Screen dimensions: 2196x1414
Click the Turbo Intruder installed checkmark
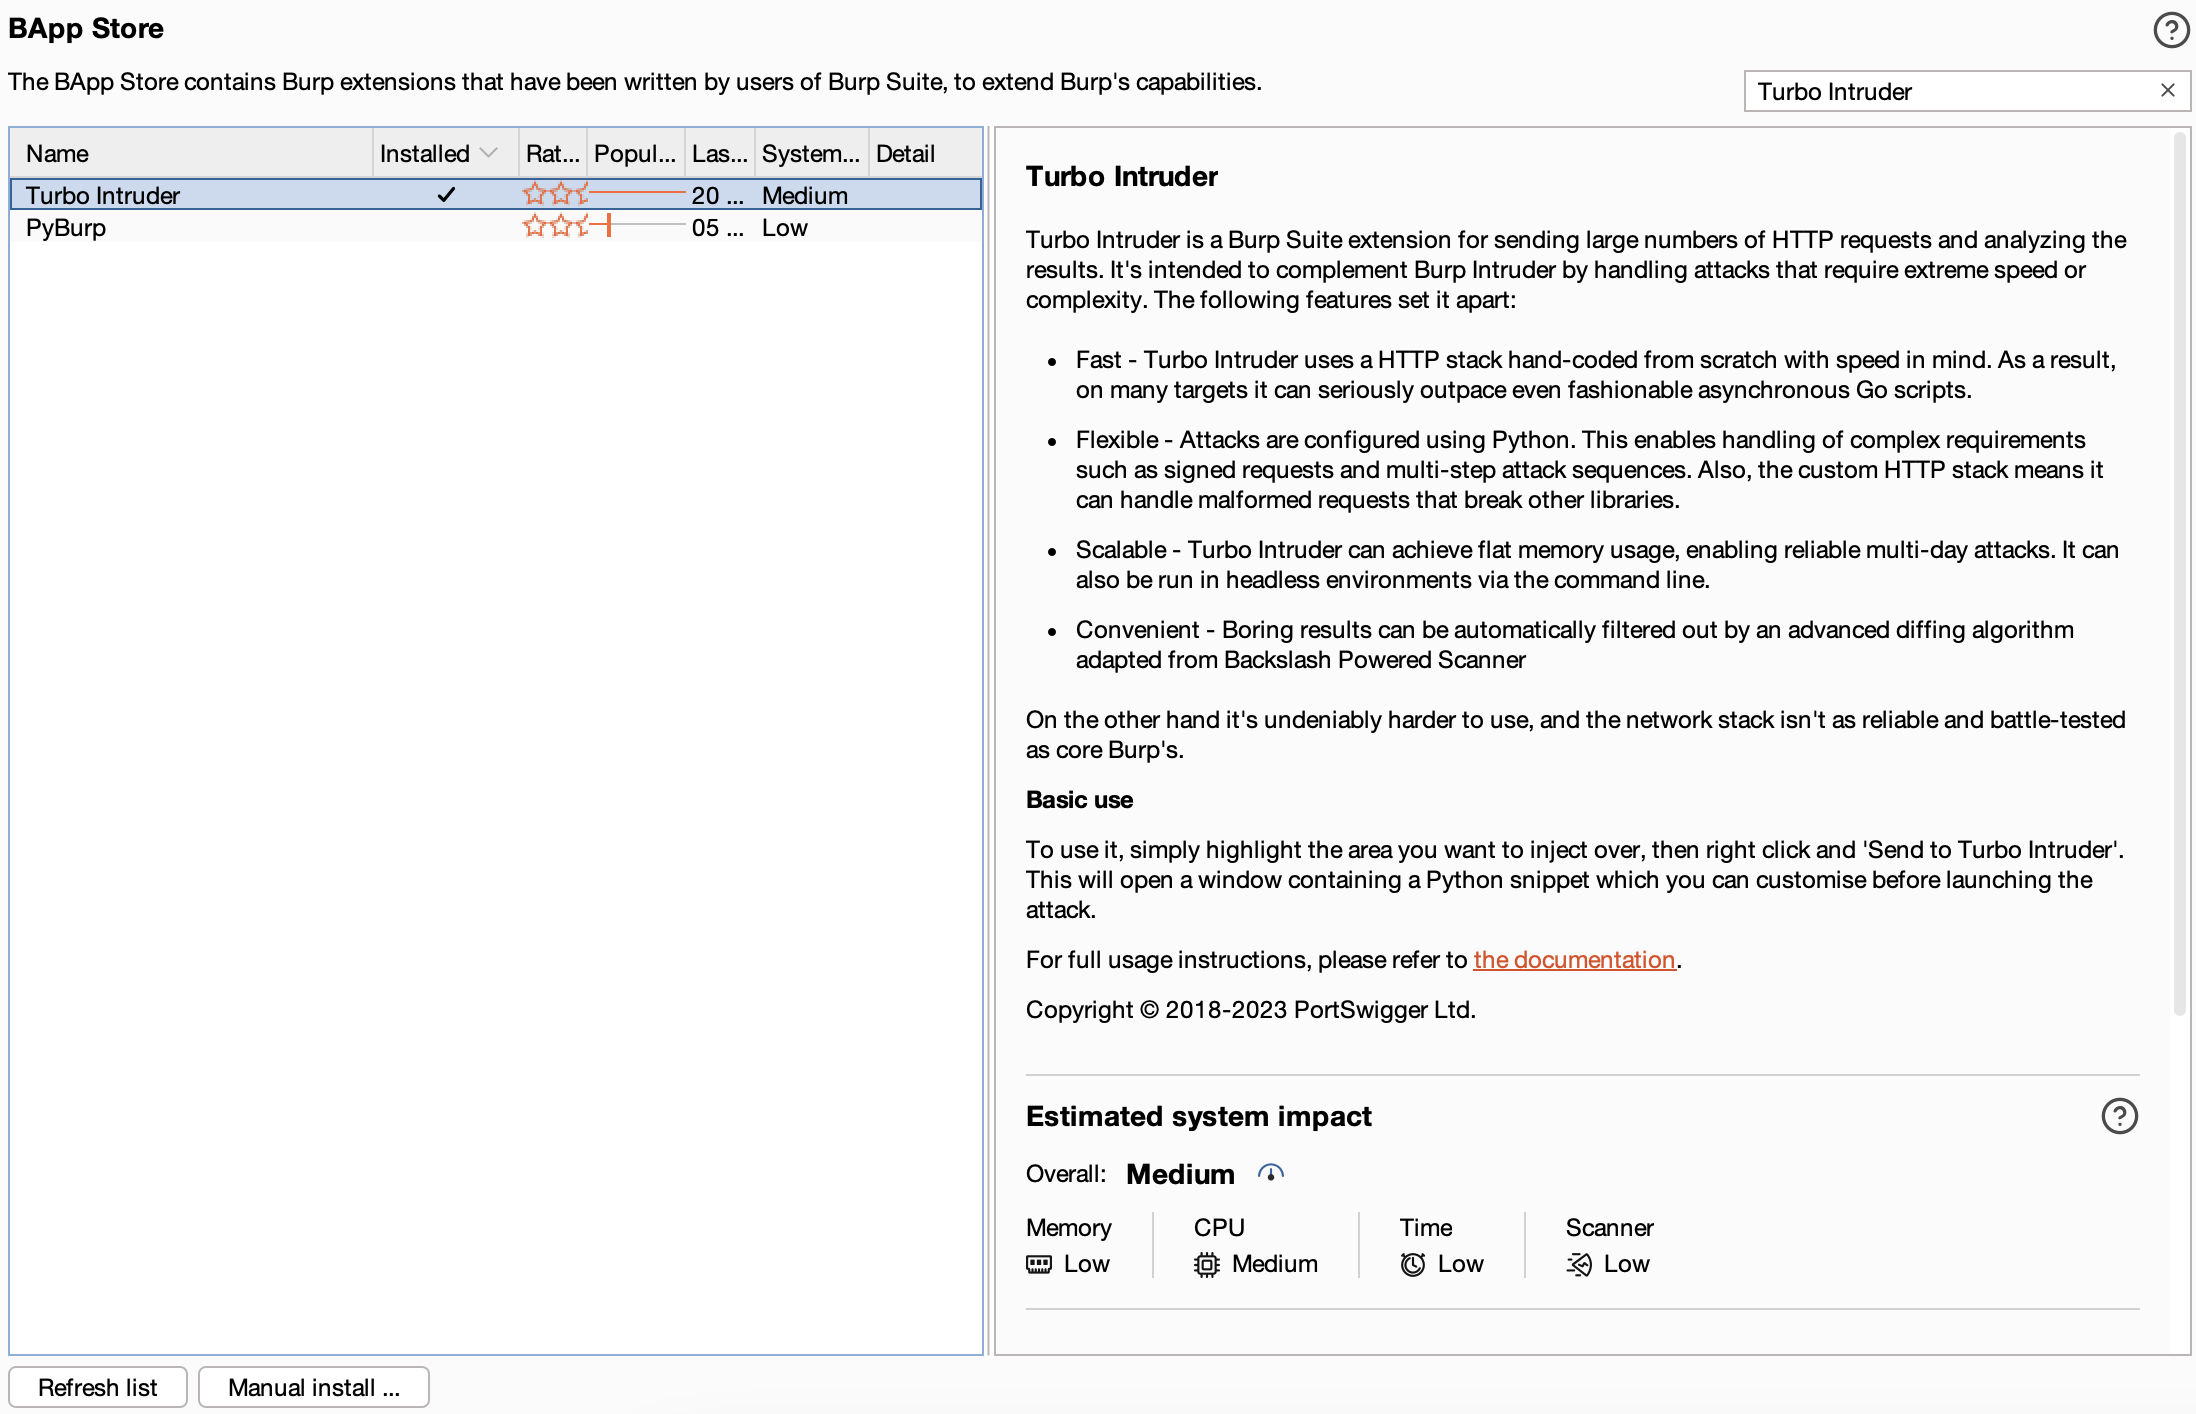coord(446,195)
